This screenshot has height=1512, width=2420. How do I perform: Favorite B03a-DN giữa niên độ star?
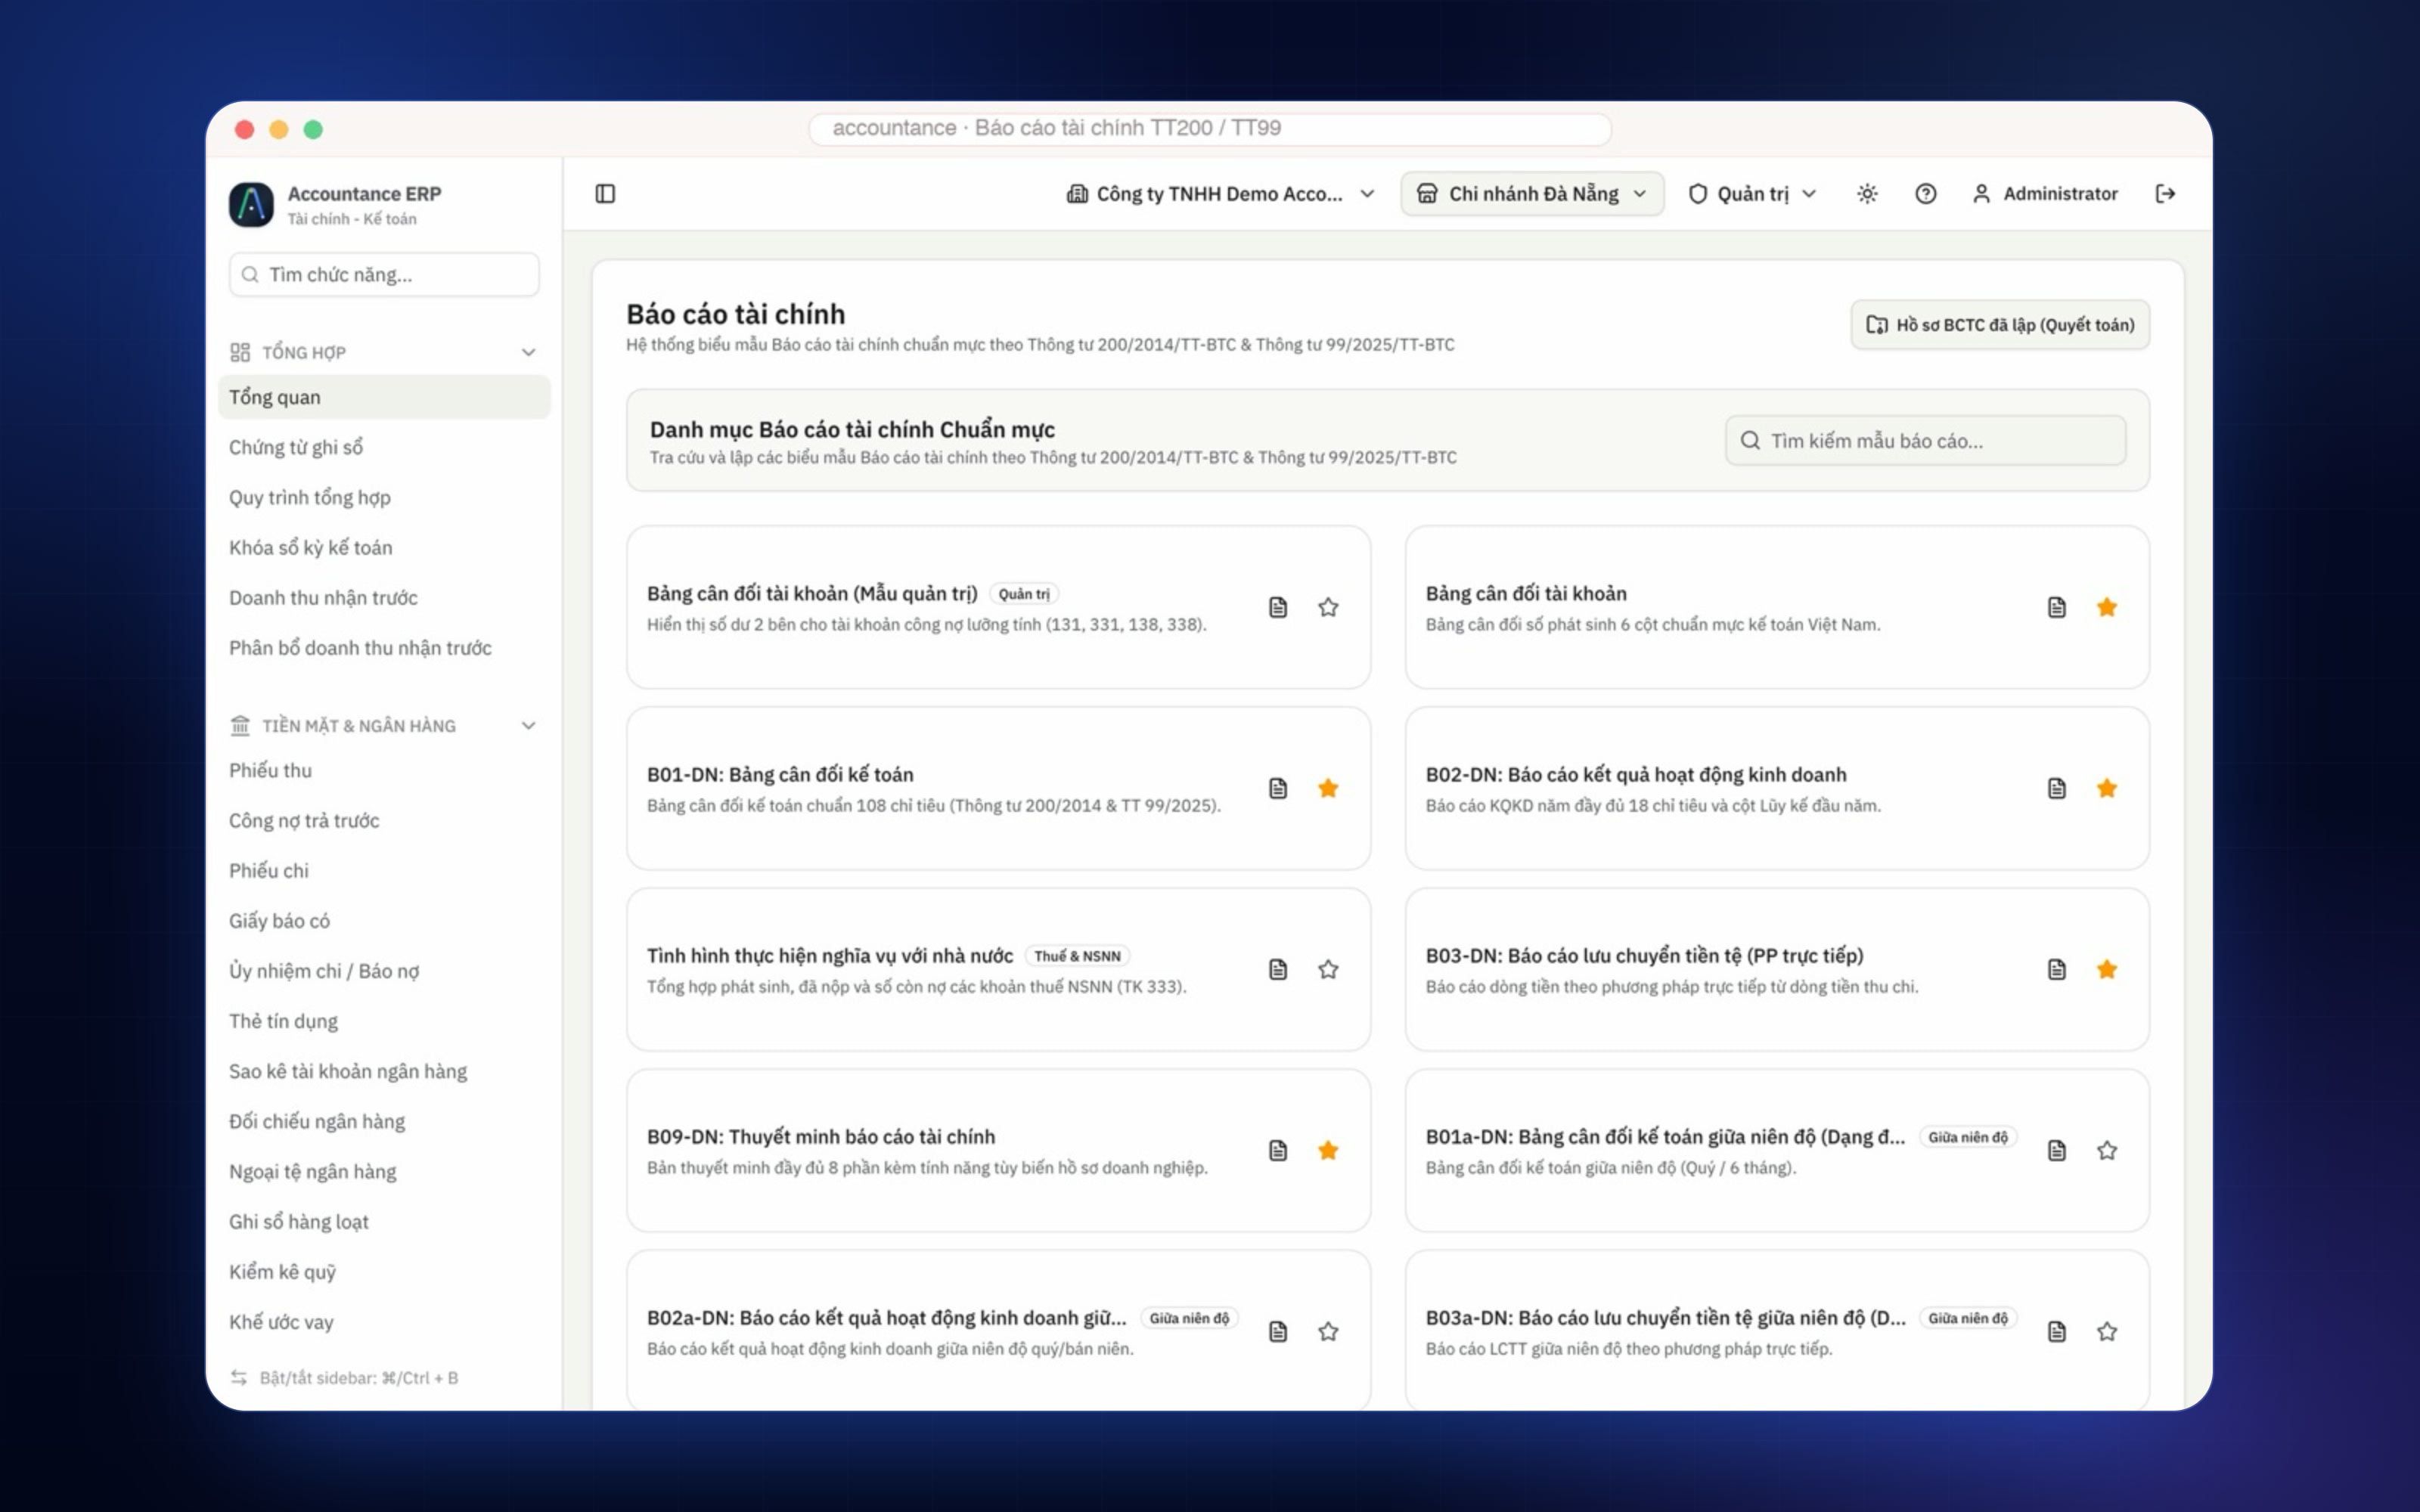click(x=2107, y=1331)
